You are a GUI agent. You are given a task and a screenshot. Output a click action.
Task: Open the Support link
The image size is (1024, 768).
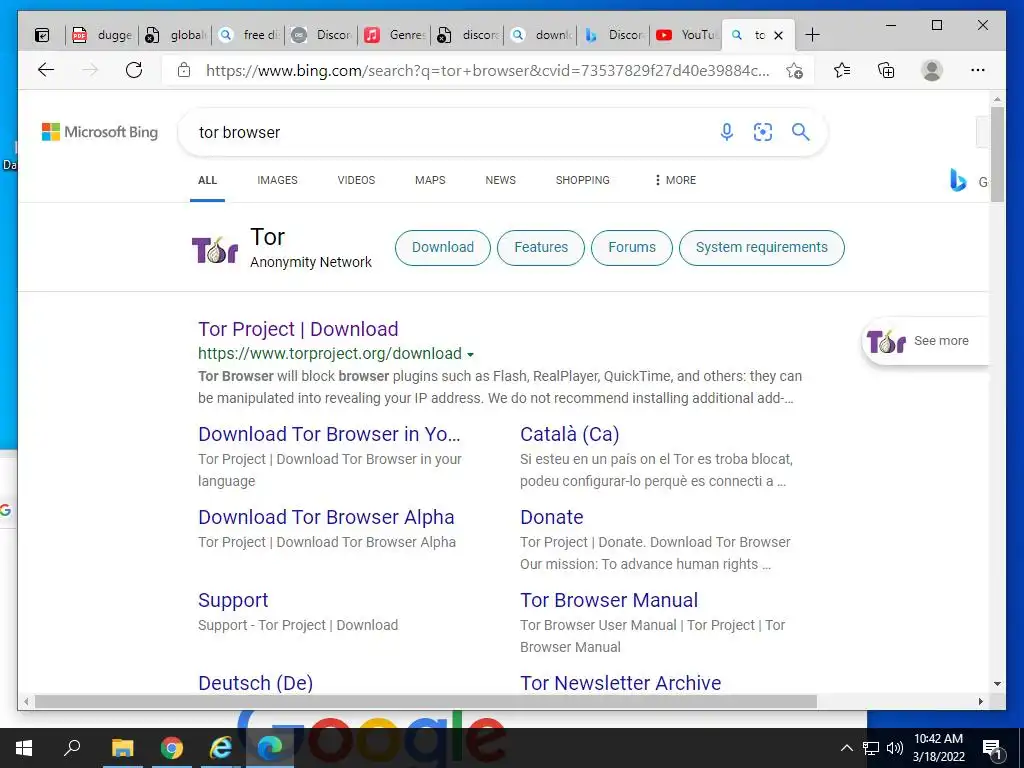(x=233, y=600)
